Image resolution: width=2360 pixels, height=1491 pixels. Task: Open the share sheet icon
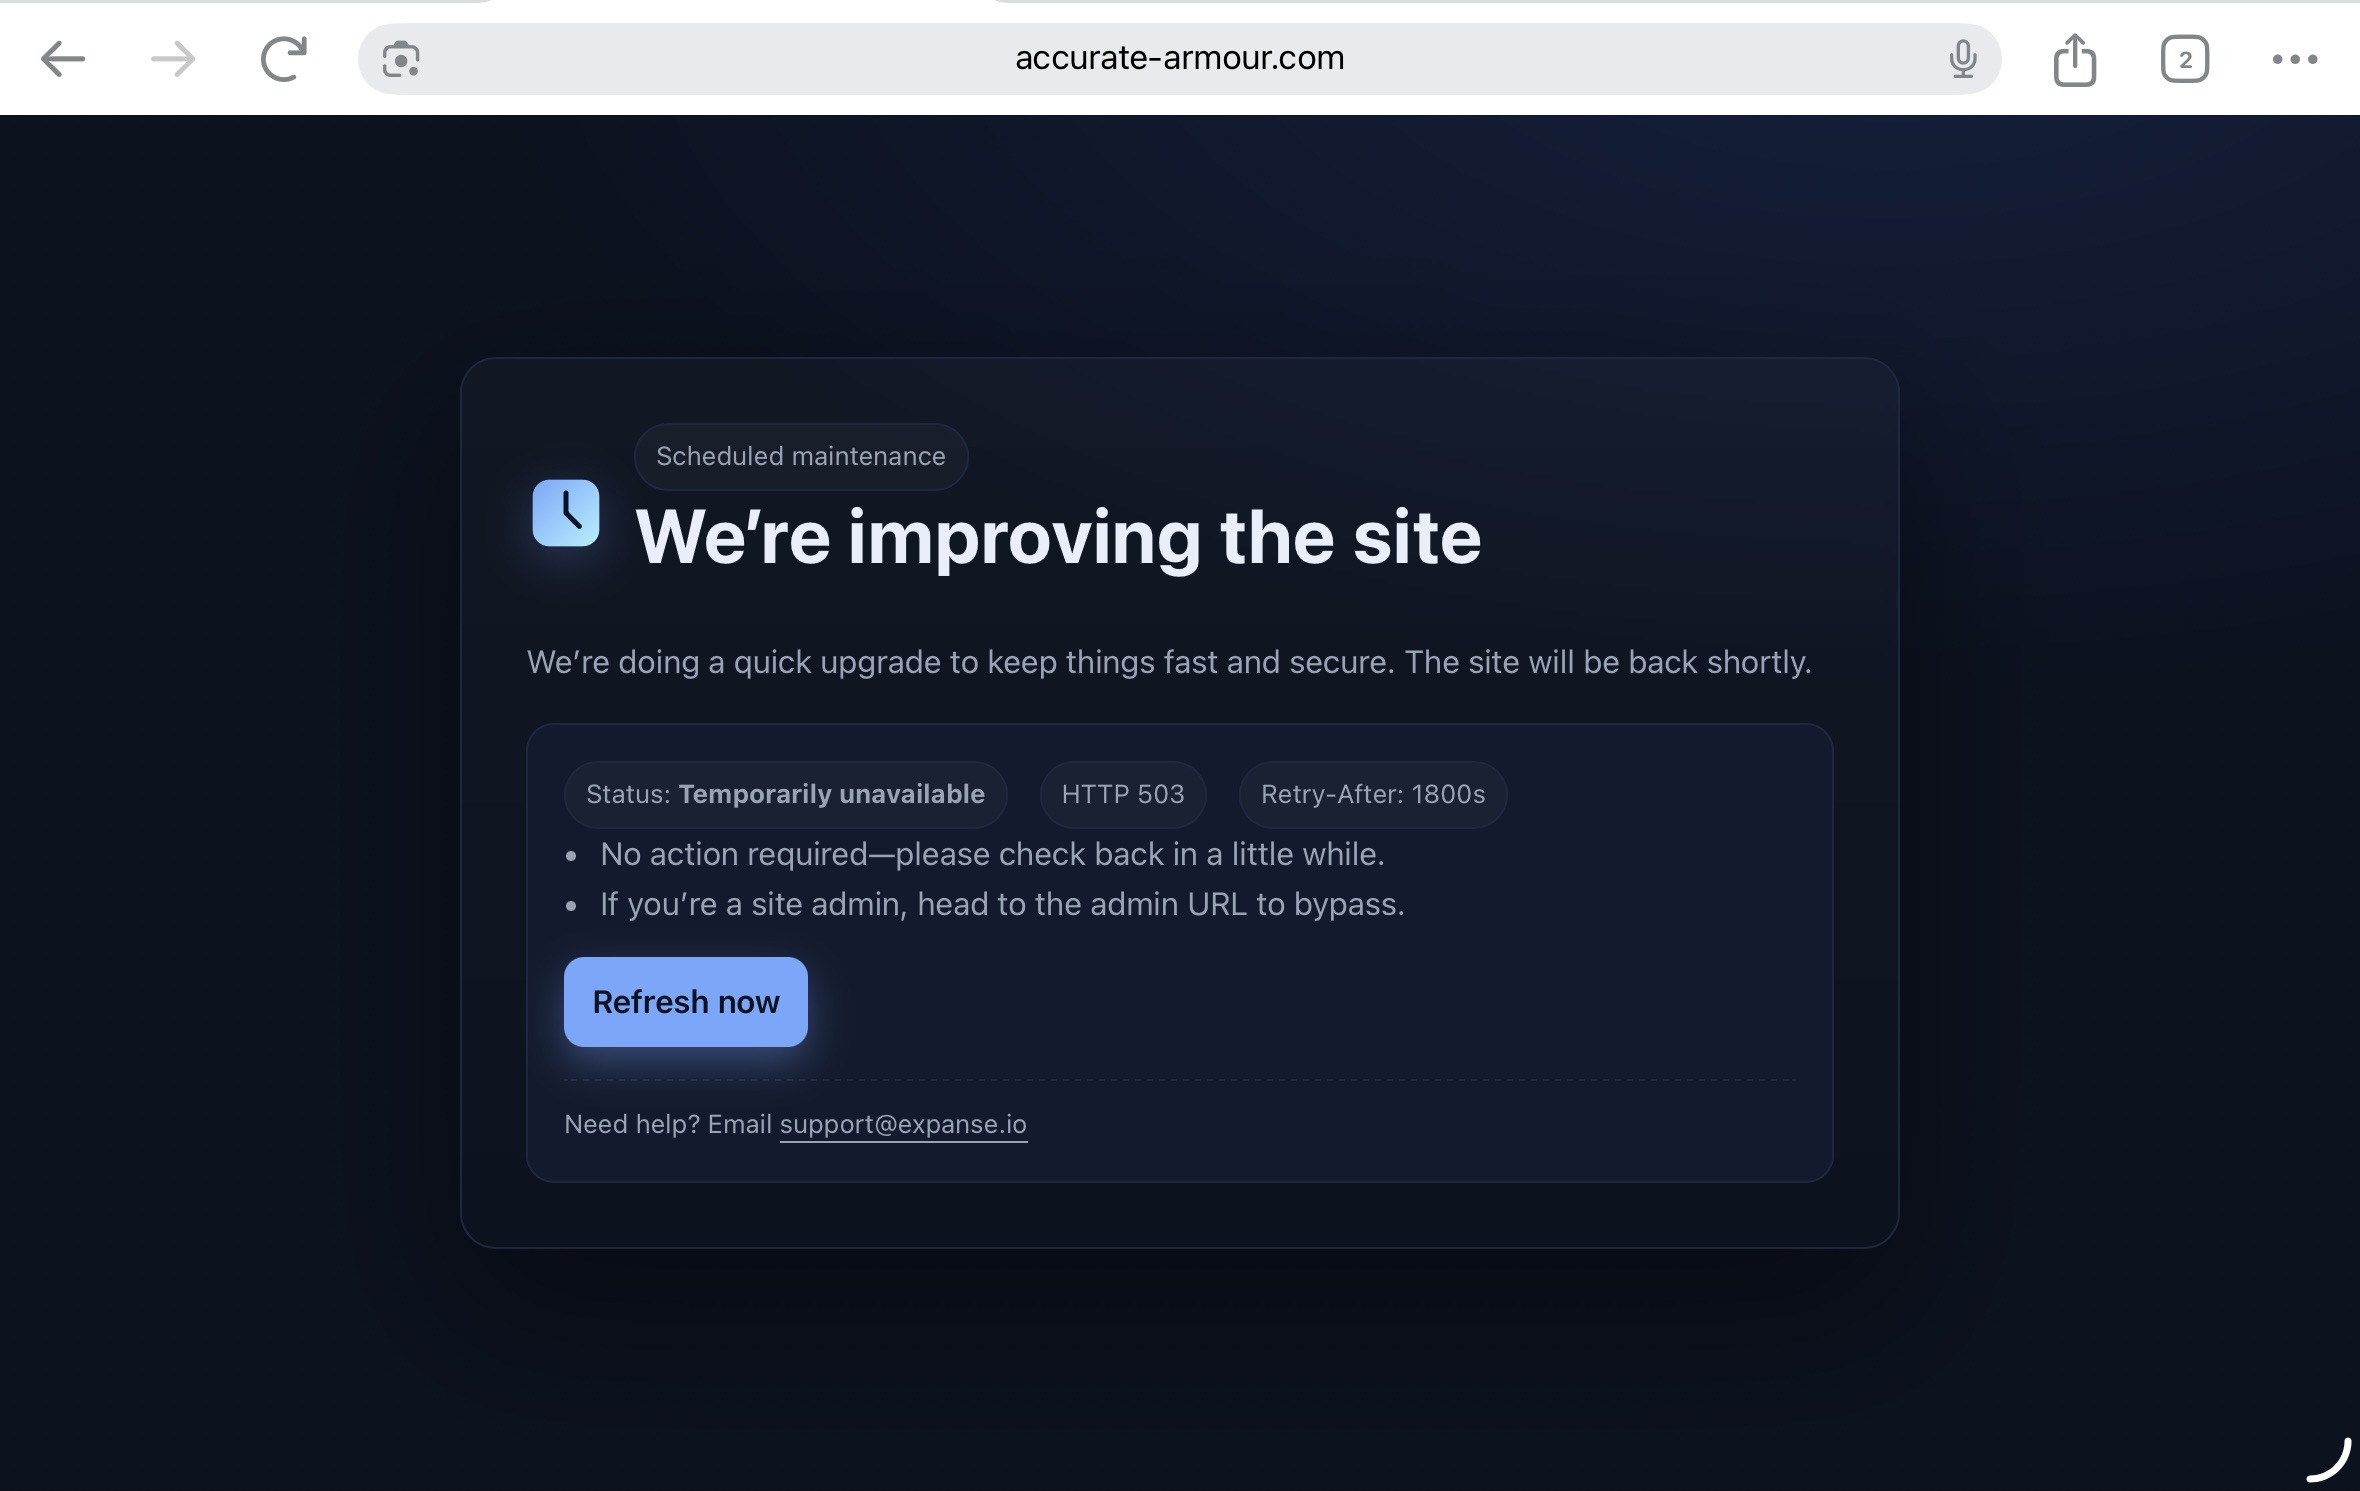point(2074,59)
